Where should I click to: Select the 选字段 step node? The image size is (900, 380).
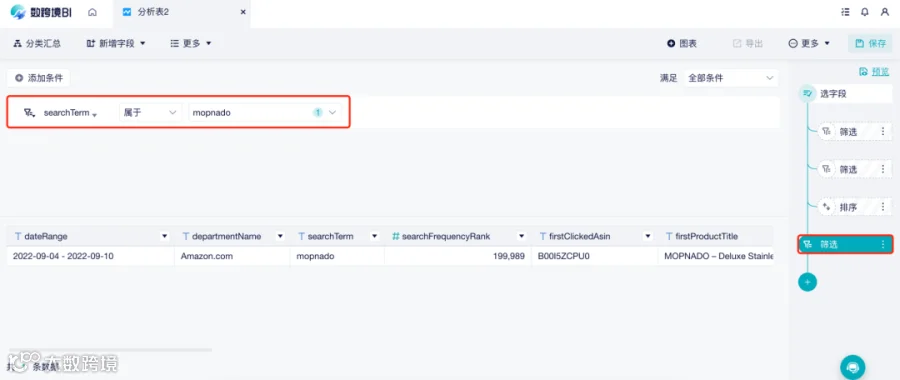coord(847,93)
